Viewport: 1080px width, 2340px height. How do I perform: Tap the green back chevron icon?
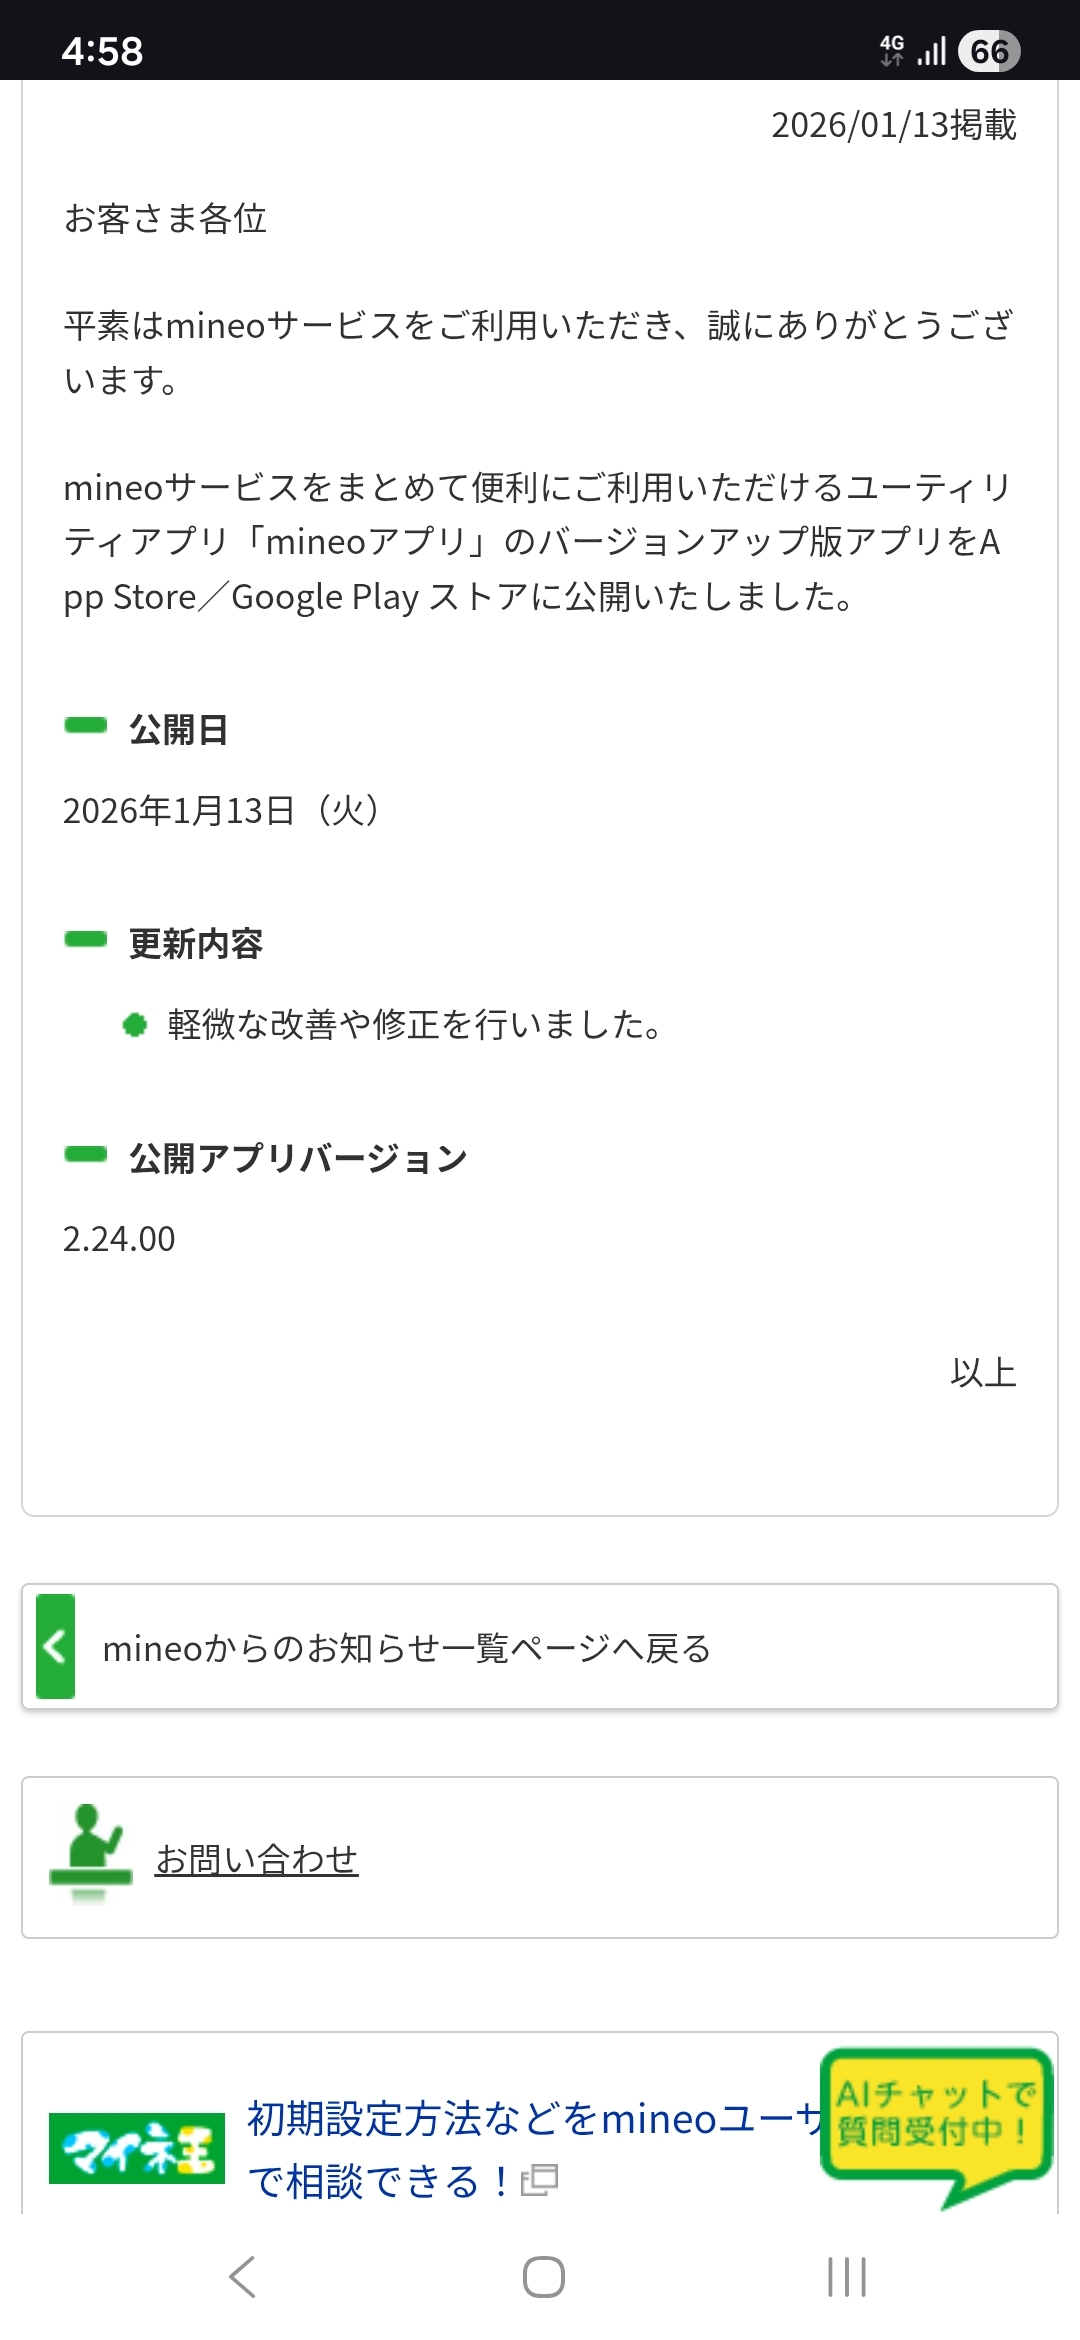coord(55,1646)
